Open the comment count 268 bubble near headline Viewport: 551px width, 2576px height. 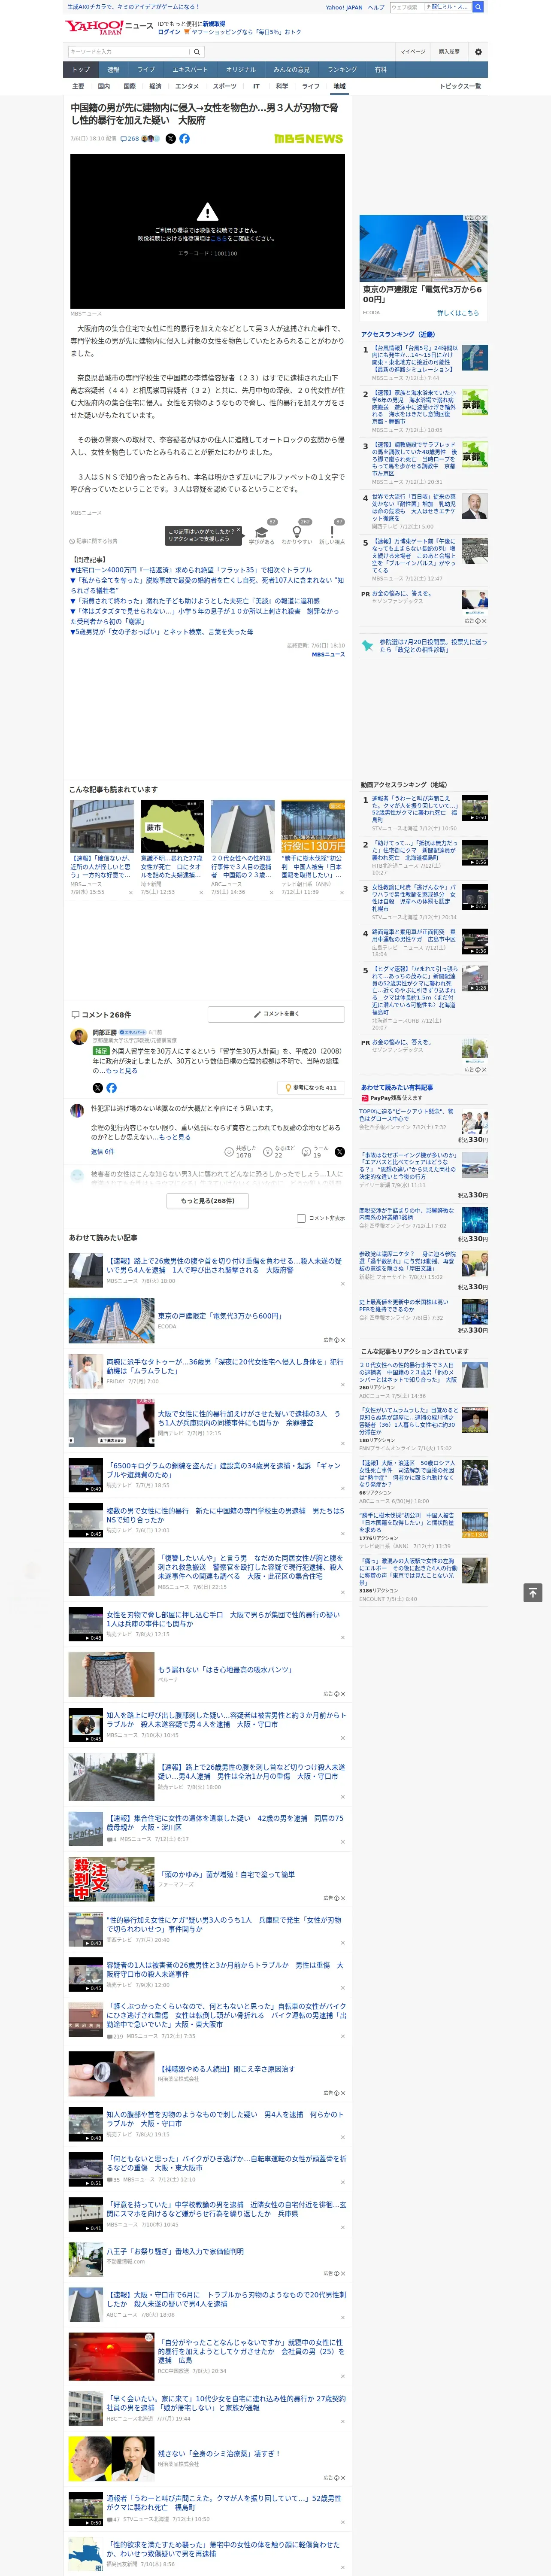tap(131, 139)
